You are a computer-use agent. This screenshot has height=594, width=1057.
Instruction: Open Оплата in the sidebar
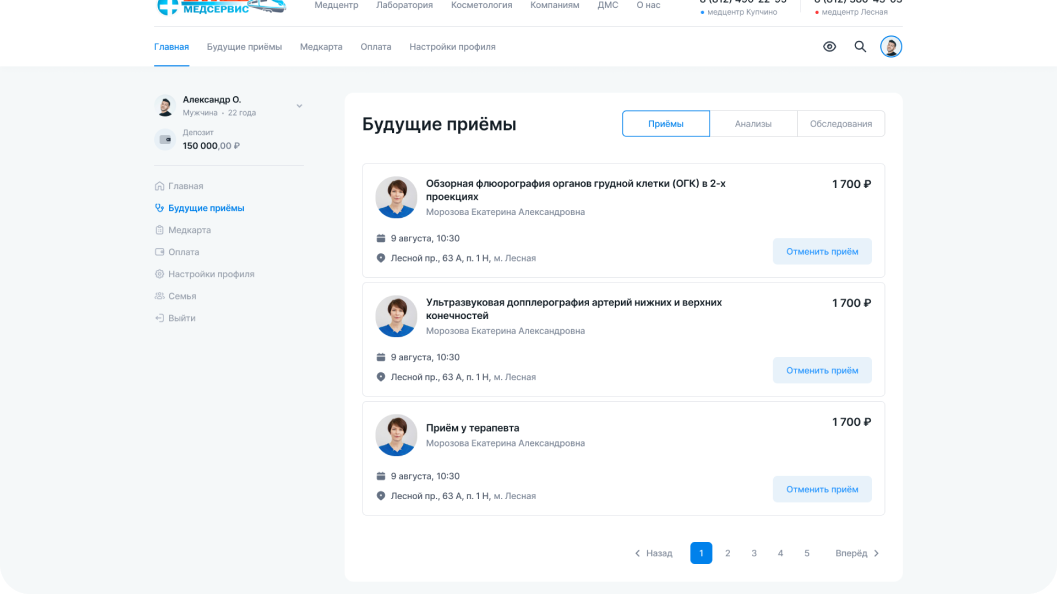tap(183, 252)
